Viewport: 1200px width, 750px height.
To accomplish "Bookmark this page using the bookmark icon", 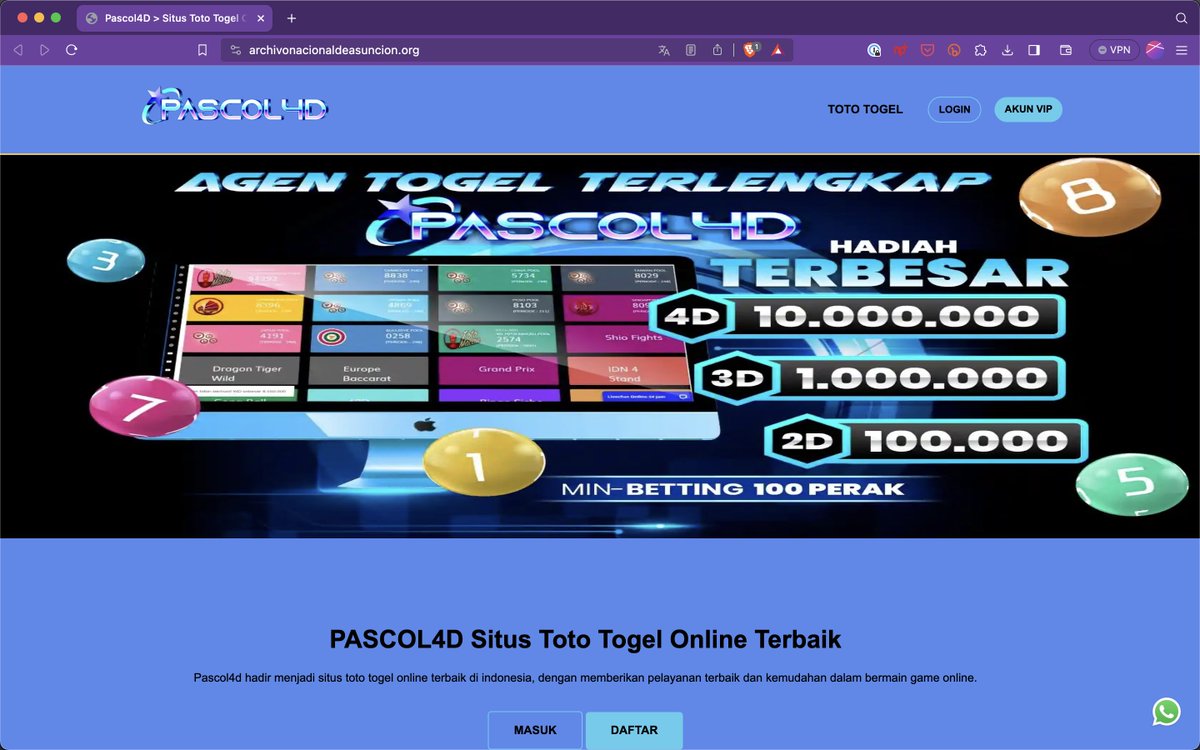I will click(x=202, y=50).
